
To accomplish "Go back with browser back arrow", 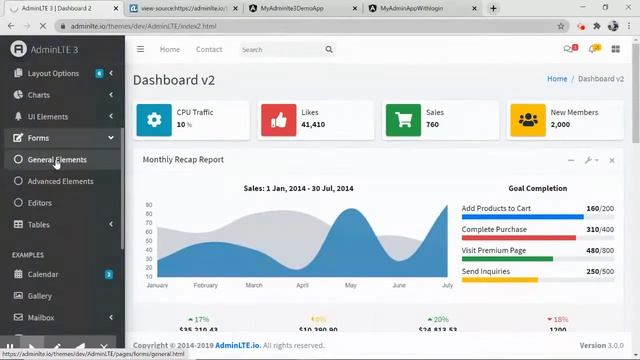I will [x=11, y=26].
